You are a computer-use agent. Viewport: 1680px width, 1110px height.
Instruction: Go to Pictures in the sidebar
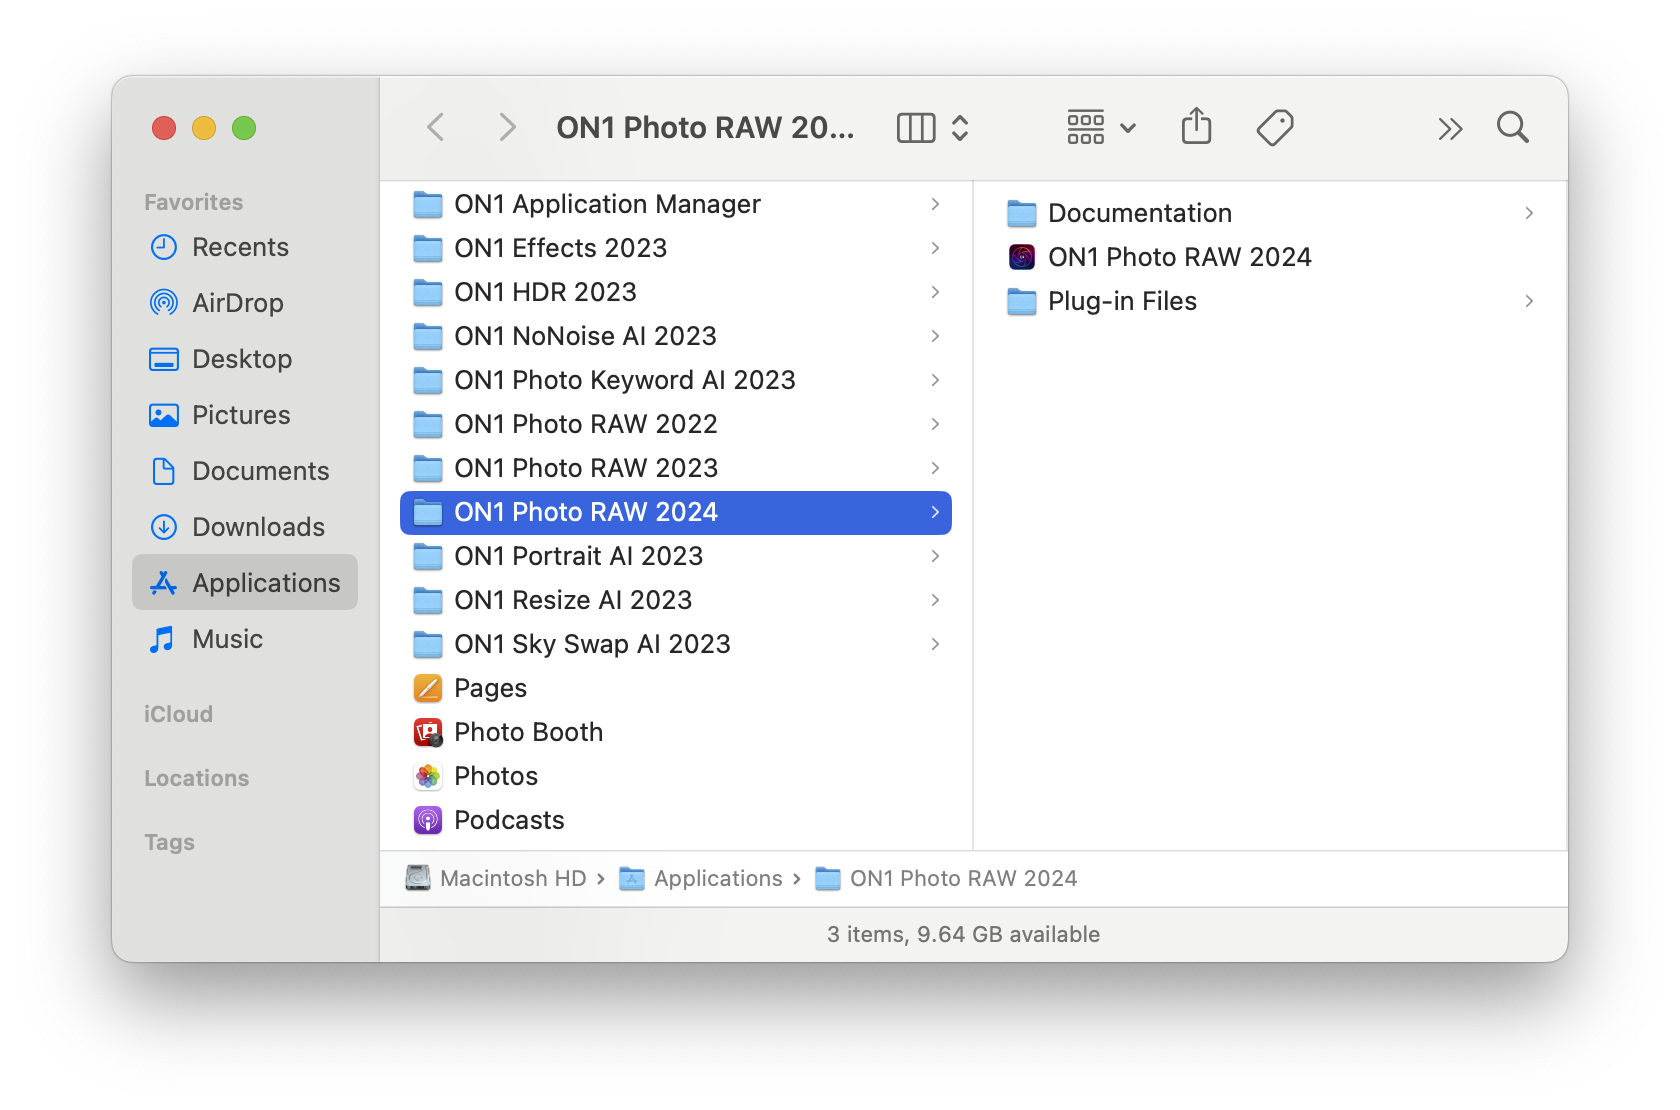click(x=245, y=415)
